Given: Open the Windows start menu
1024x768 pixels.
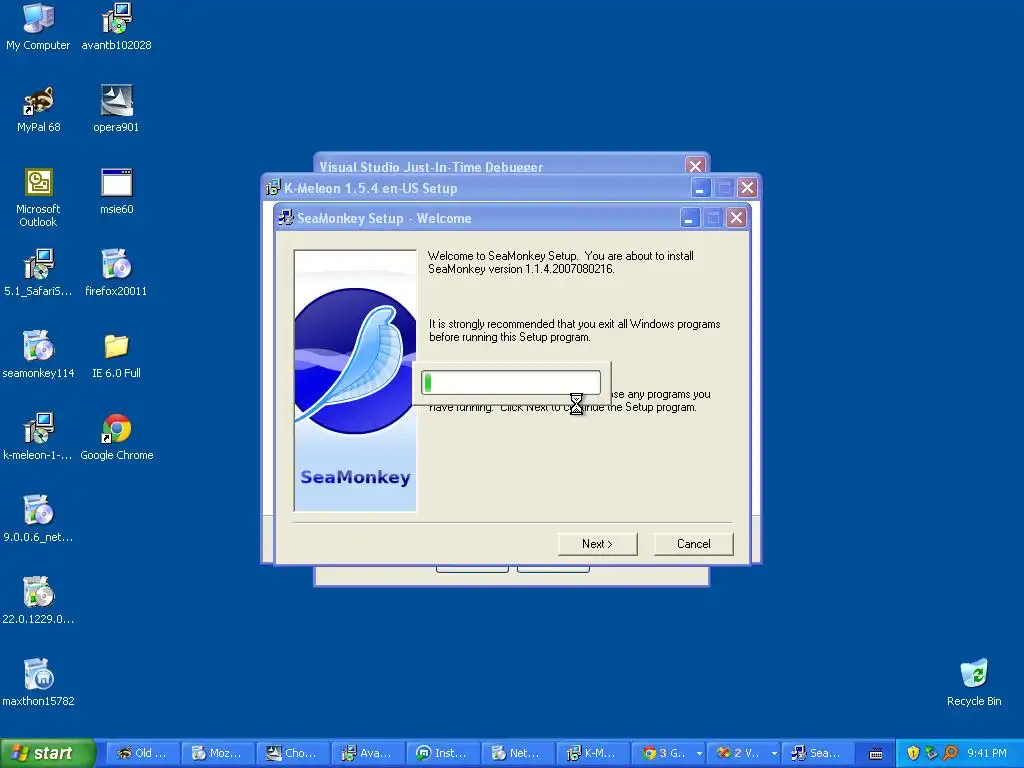Looking at the screenshot, I should tap(47, 753).
